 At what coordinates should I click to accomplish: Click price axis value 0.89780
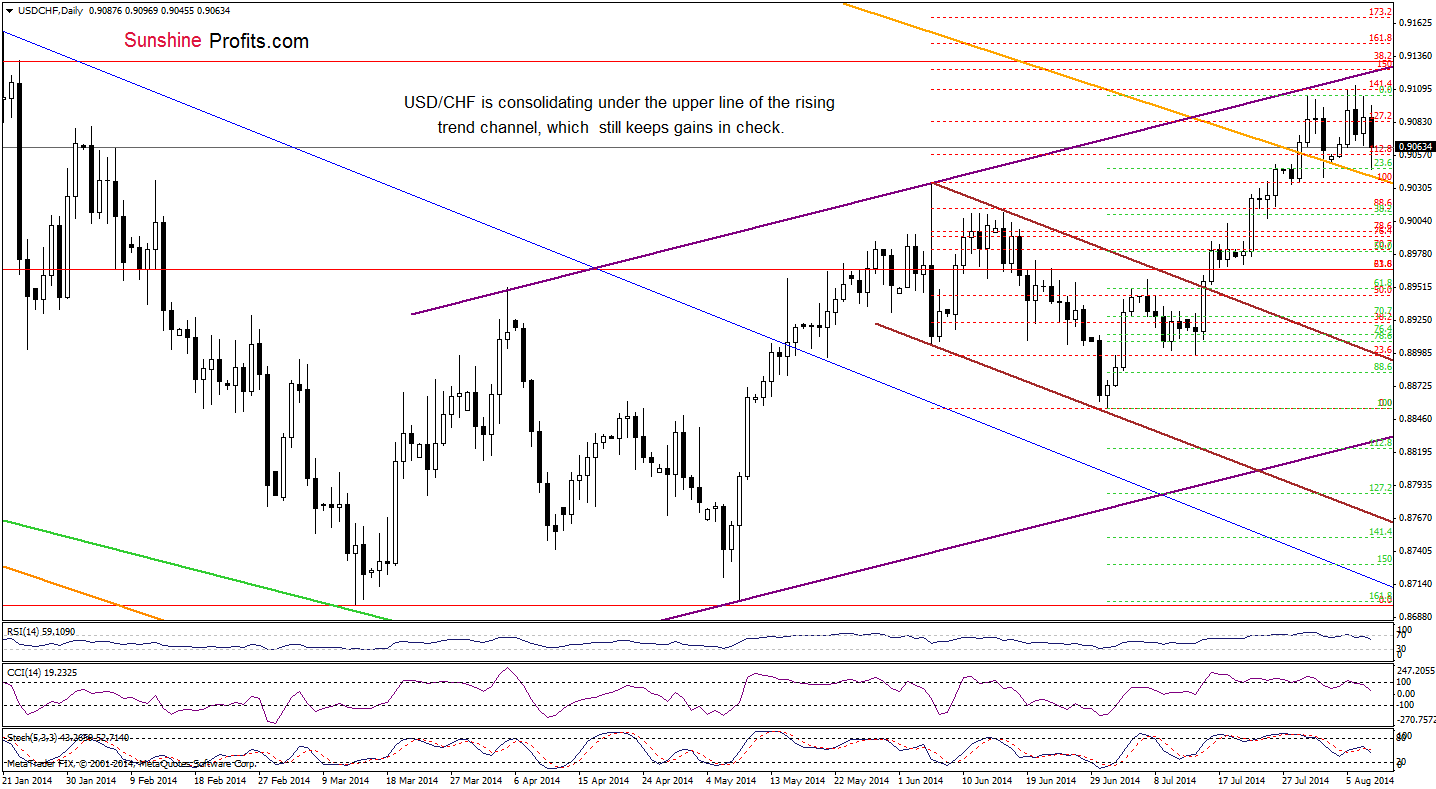coord(1413,253)
